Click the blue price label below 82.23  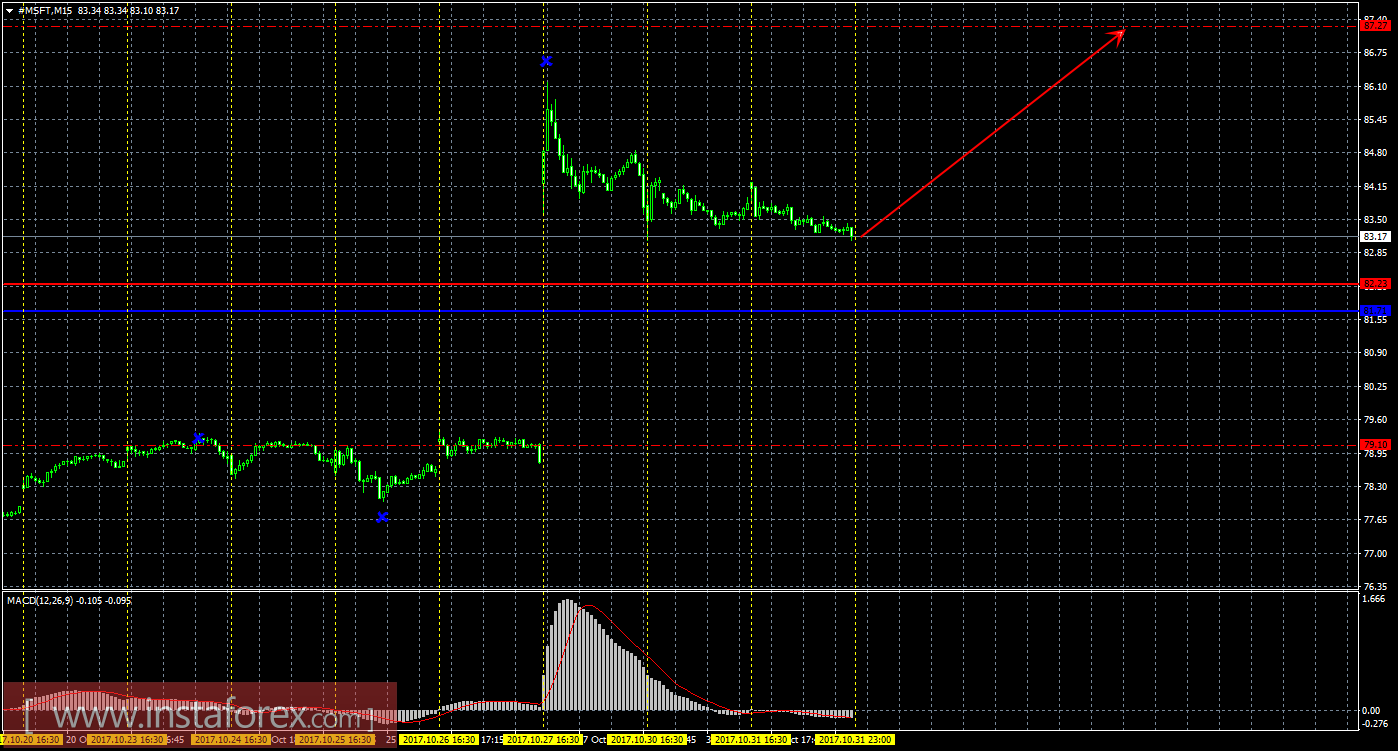point(1375,311)
